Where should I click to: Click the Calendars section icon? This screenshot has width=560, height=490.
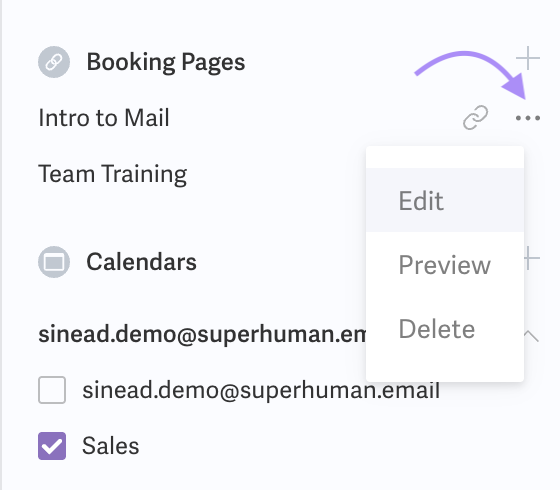[x=54, y=262]
